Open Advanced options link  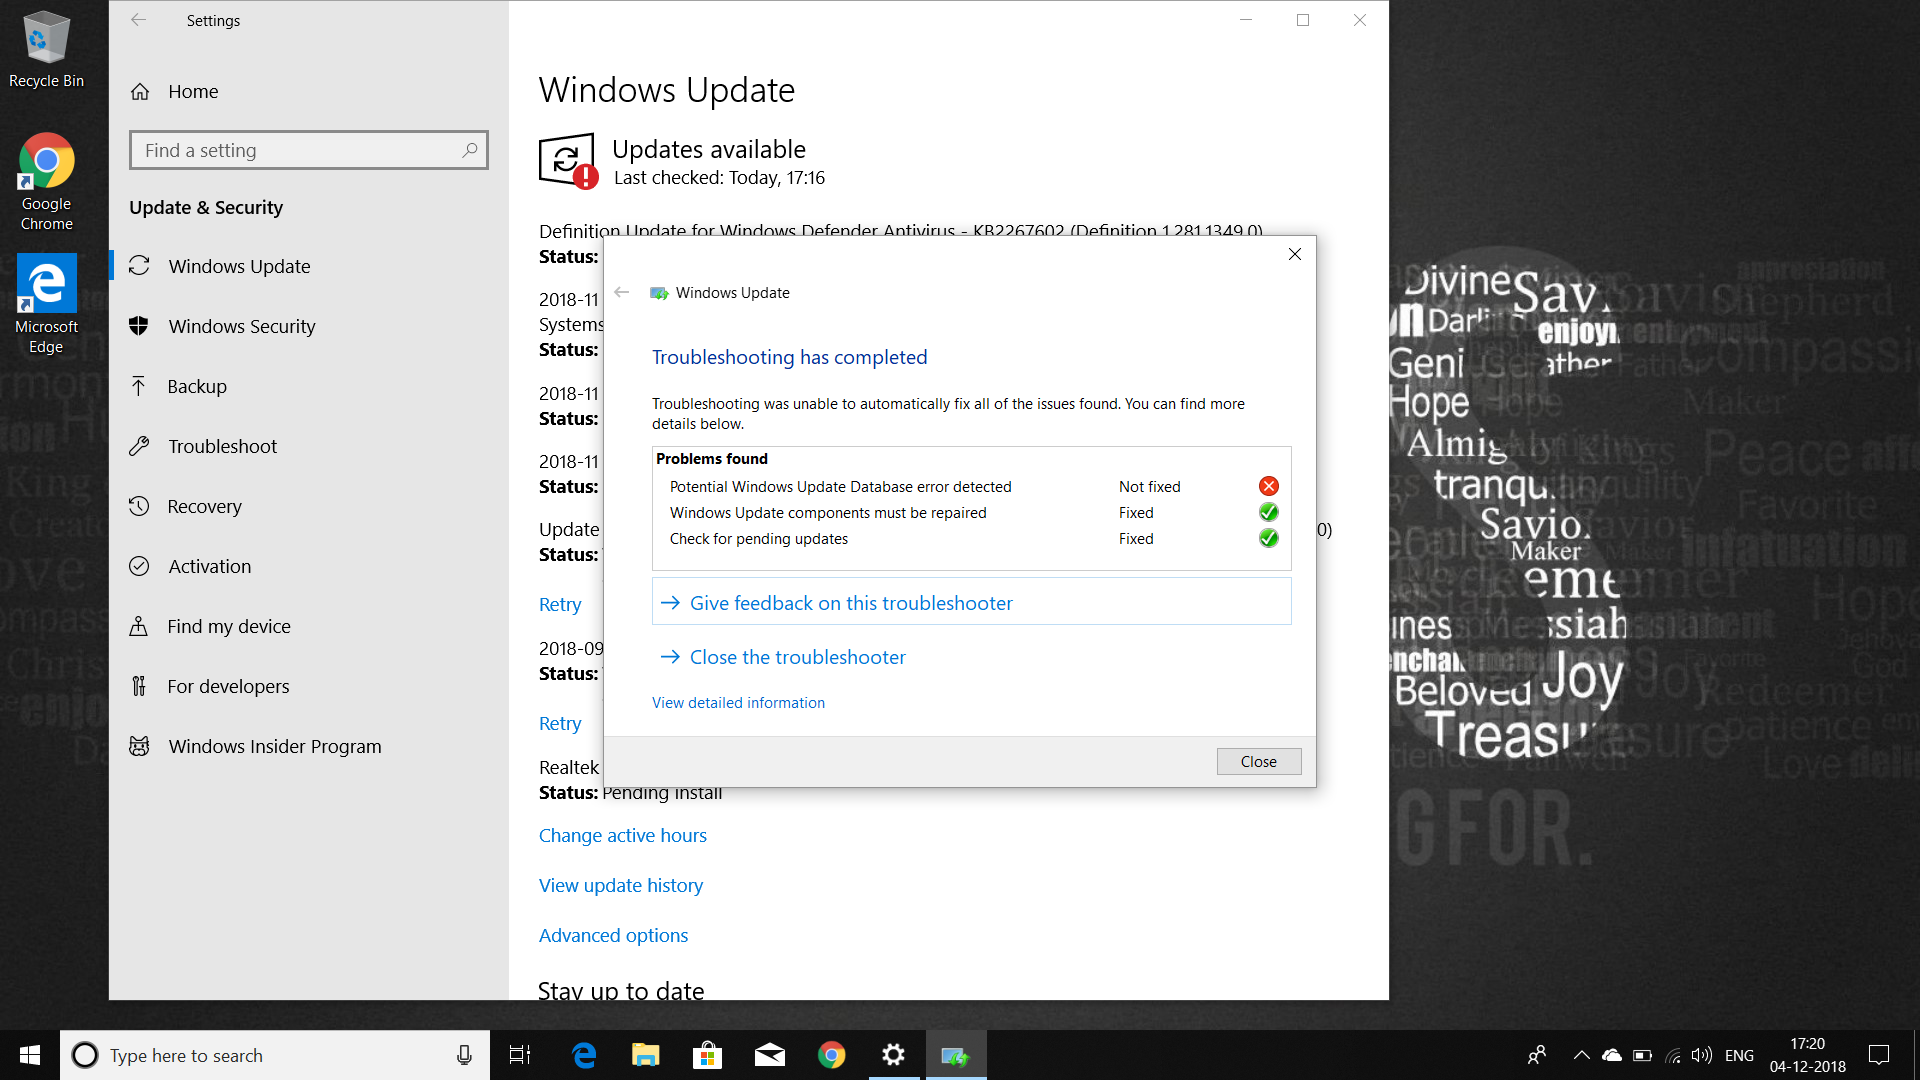(x=613, y=935)
